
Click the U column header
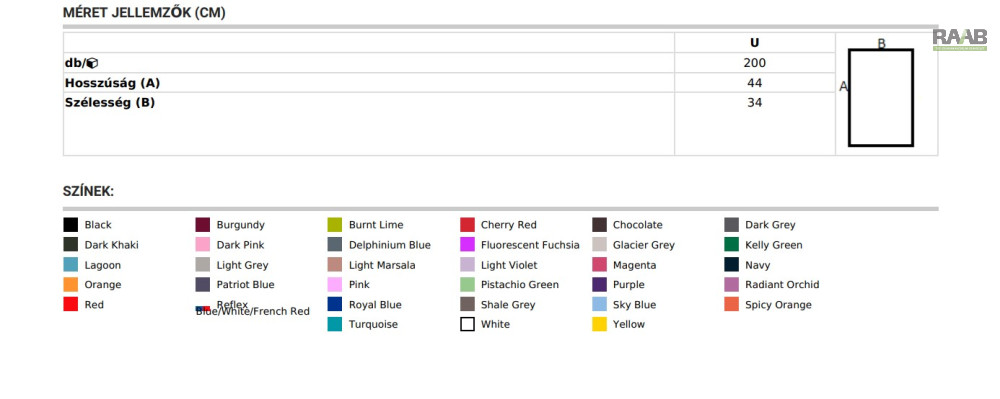754,43
